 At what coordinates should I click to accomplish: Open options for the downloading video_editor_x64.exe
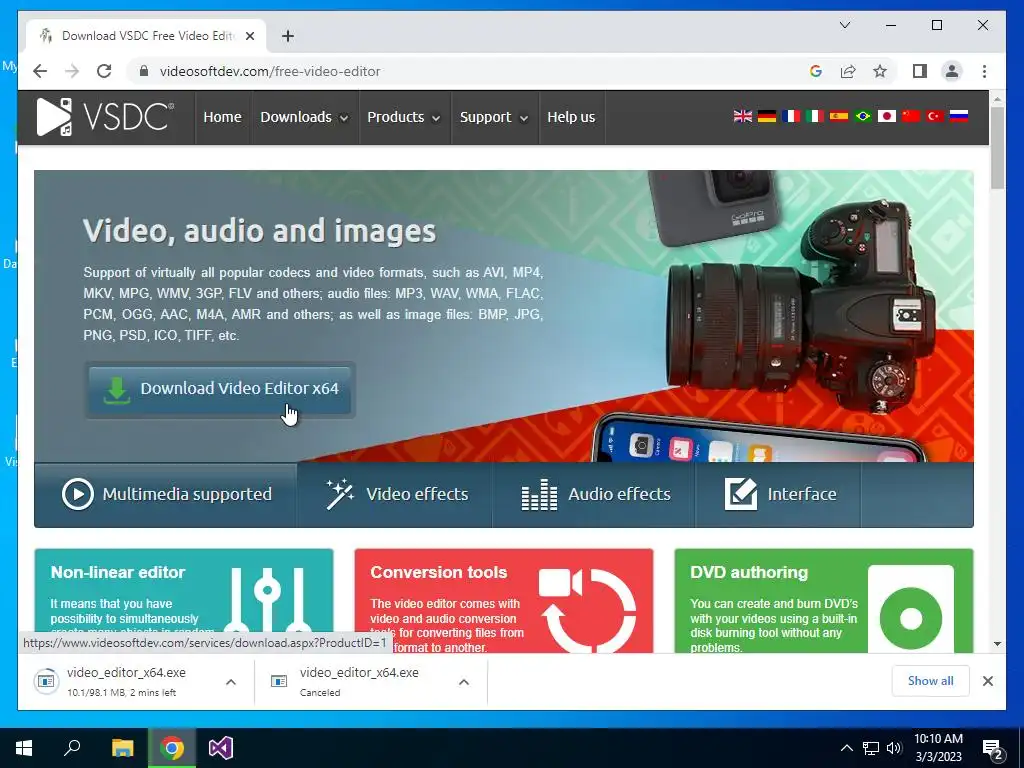pos(231,682)
